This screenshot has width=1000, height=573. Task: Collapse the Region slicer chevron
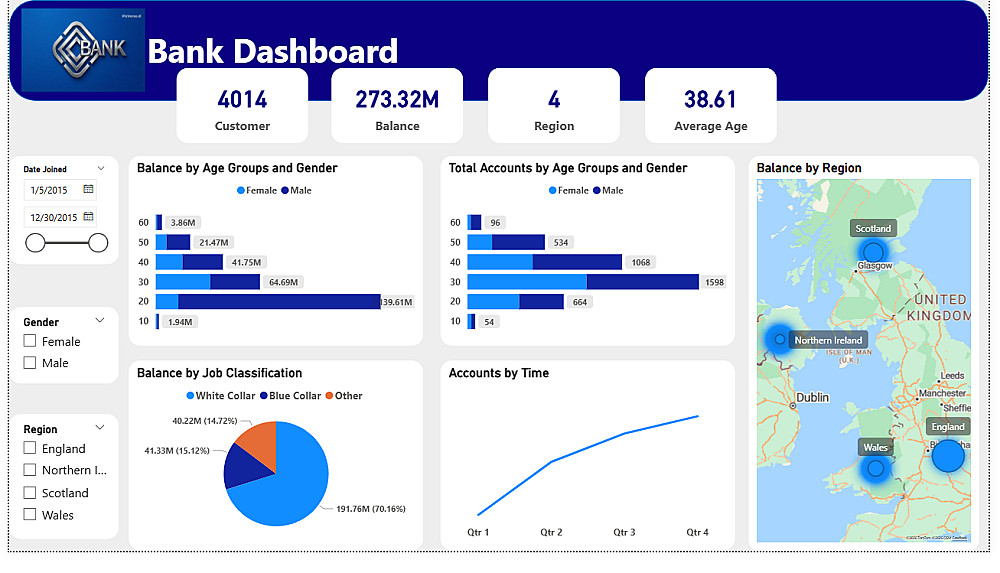(99, 428)
